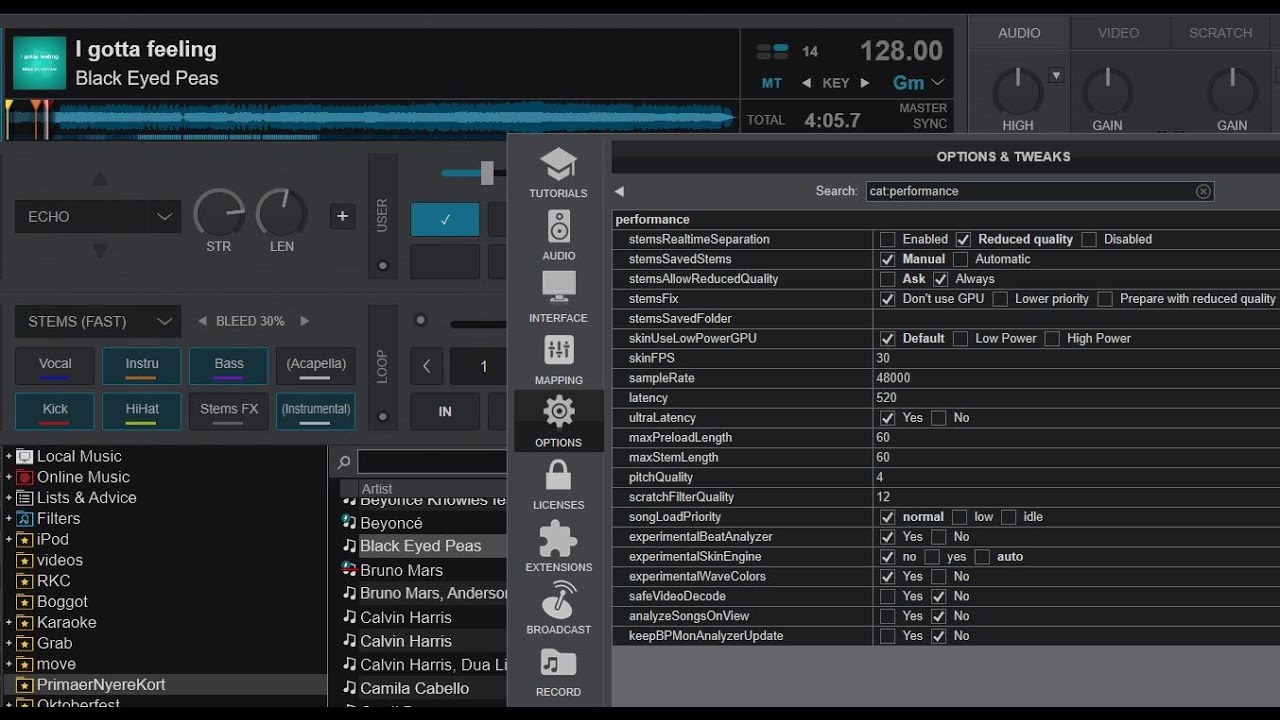This screenshot has height=720, width=1280.
Task: Check stemsAllowReducedQuality Ask option
Action: tap(887, 279)
